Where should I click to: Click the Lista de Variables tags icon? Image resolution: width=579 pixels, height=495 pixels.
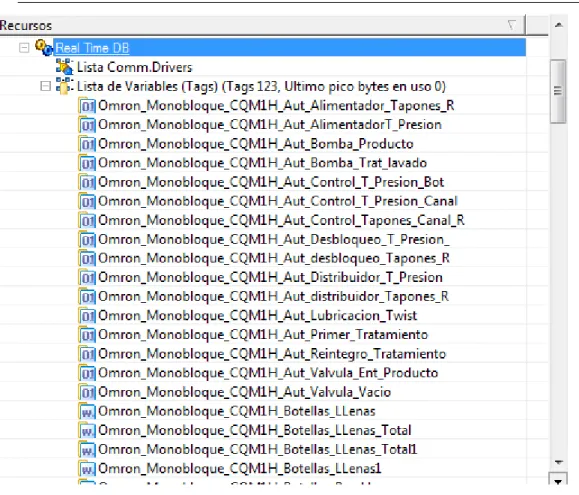(x=64, y=86)
